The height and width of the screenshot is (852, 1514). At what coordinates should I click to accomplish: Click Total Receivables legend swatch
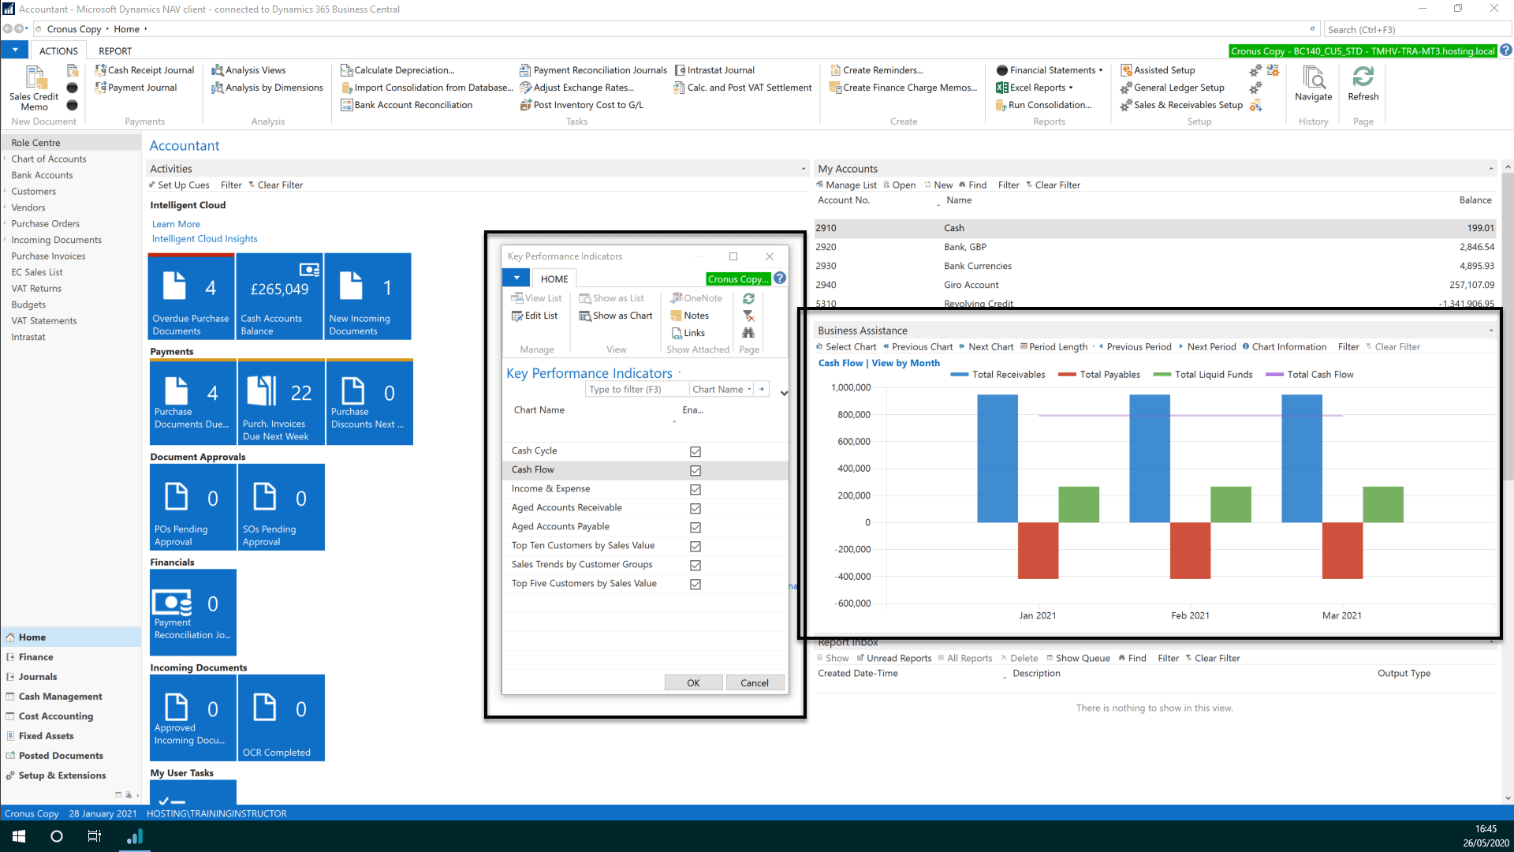[x=959, y=375]
